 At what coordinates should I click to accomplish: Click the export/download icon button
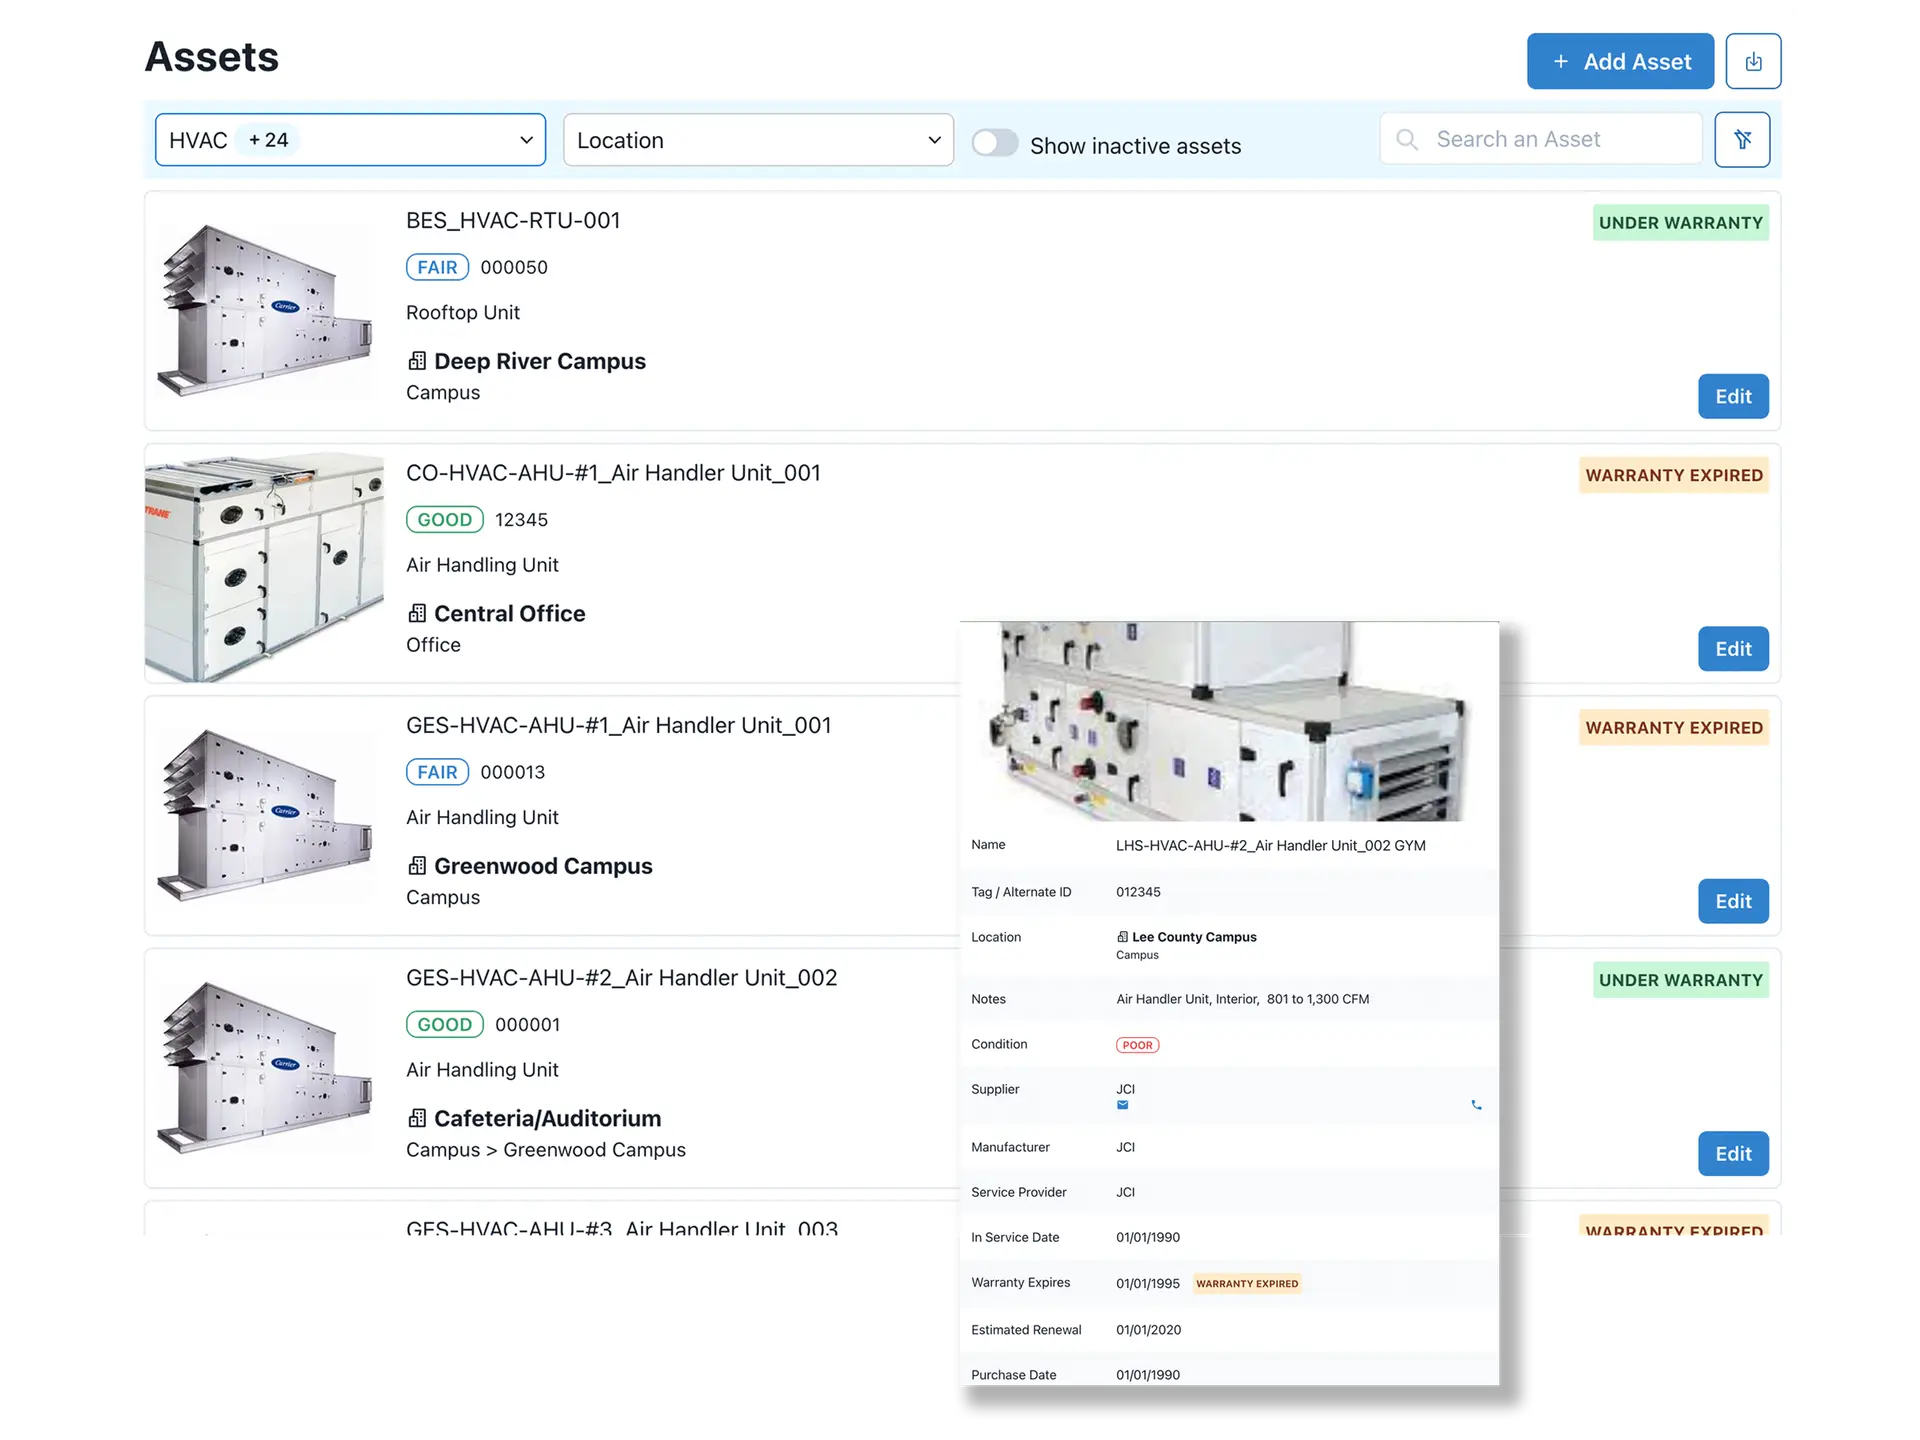tap(1753, 62)
